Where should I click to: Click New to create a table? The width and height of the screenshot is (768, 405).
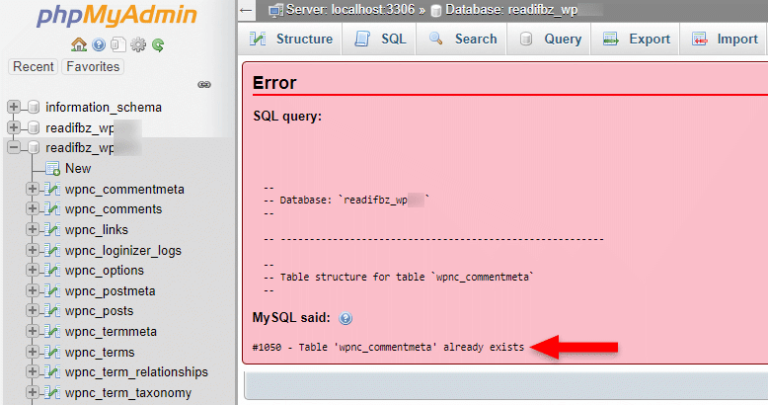(x=77, y=168)
